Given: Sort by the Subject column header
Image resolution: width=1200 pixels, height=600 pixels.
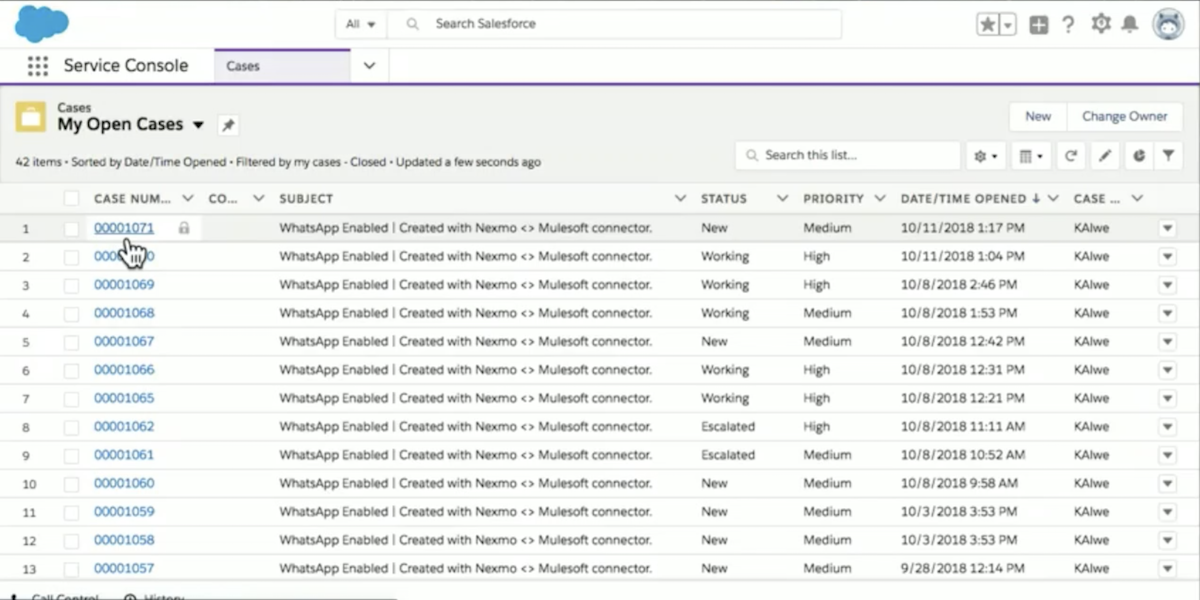Looking at the screenshot, I should pyautogui.click(x=306, y=199).
